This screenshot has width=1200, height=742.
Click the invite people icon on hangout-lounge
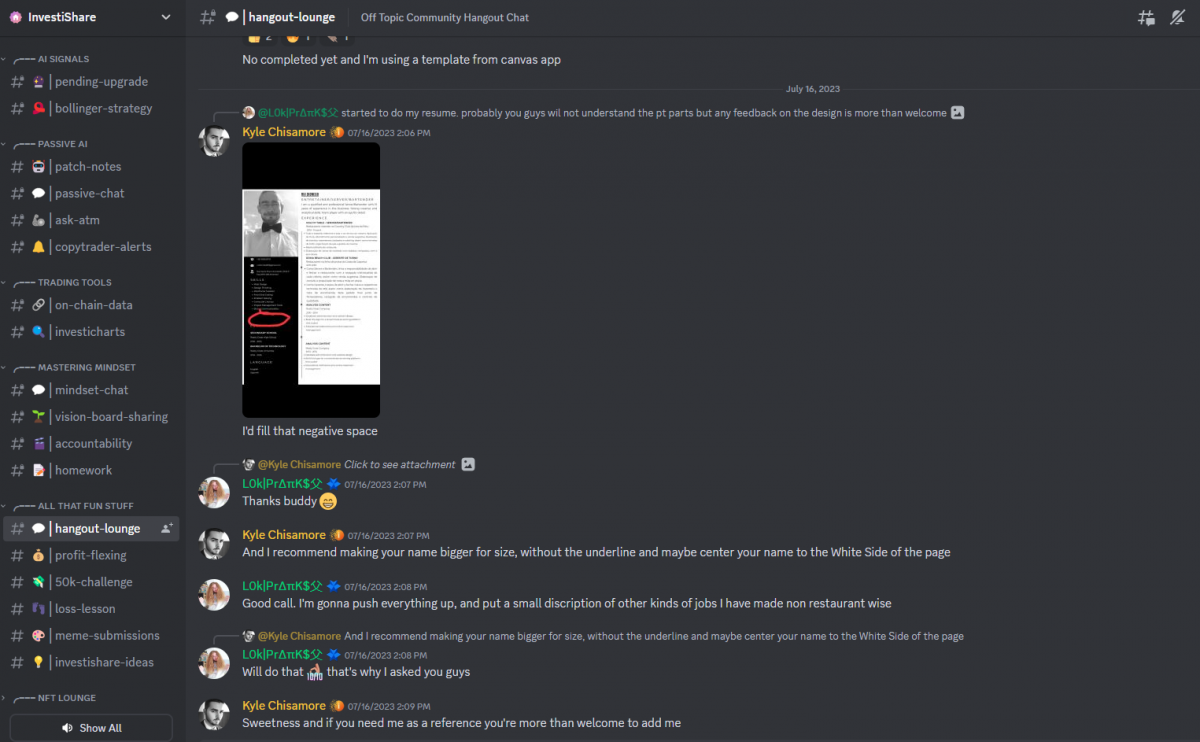pyautogui.click(x=167, y=528)
